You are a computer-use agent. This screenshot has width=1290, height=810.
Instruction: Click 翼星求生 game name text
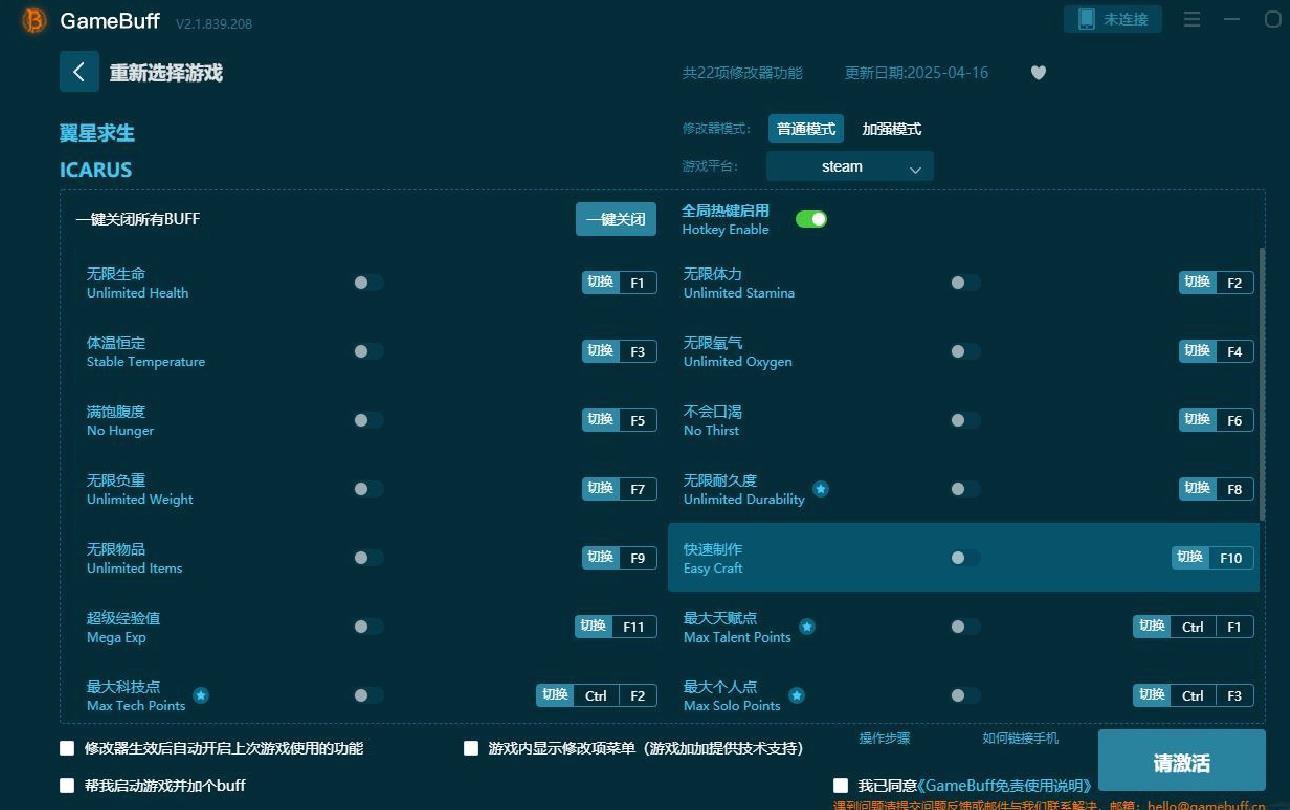(x=97, y=133)
